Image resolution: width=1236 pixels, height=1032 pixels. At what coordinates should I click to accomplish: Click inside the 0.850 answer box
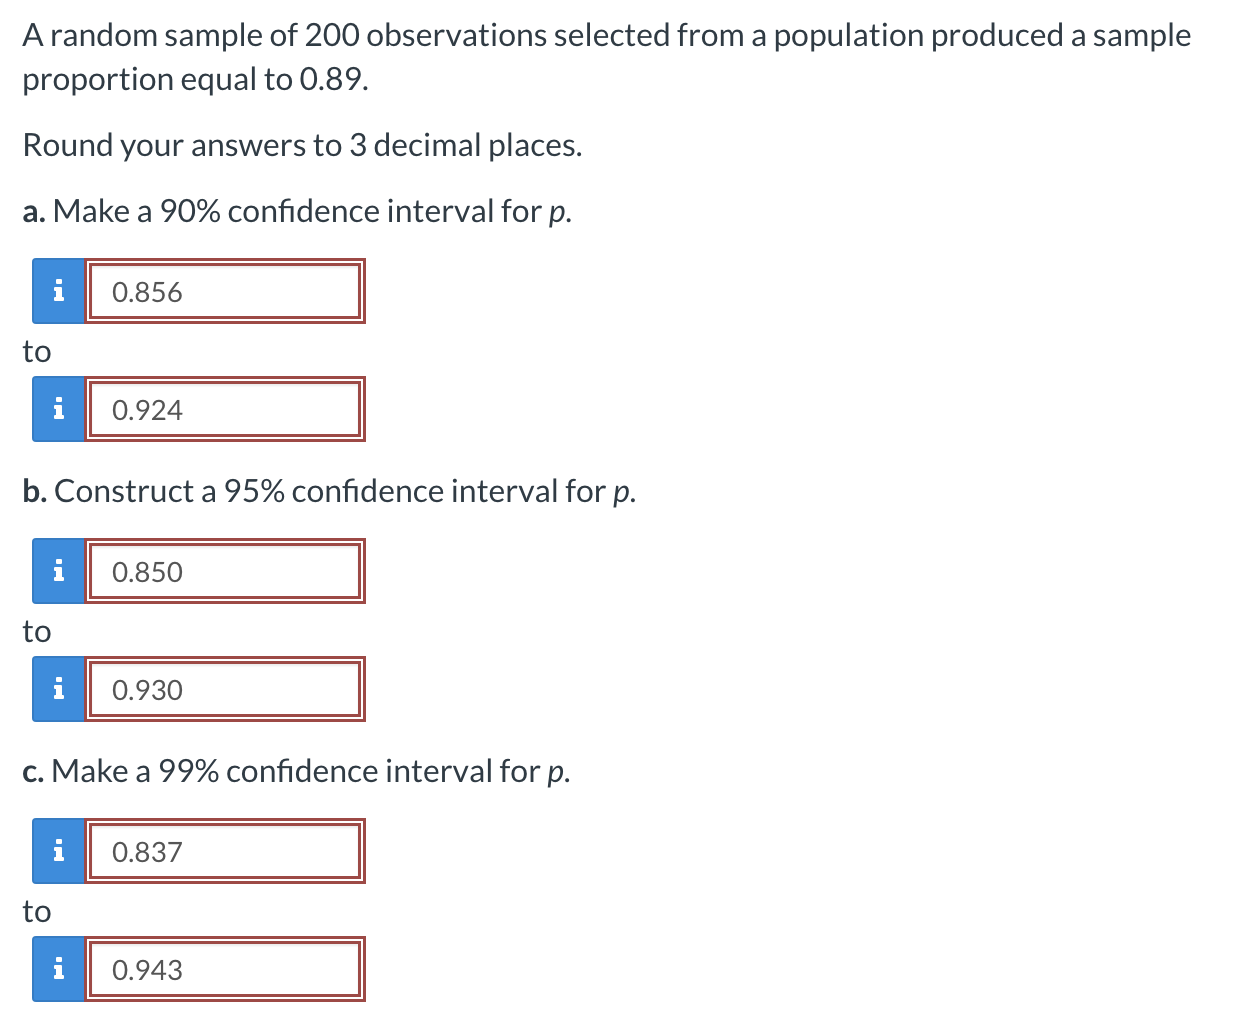(x=225, y=571)
